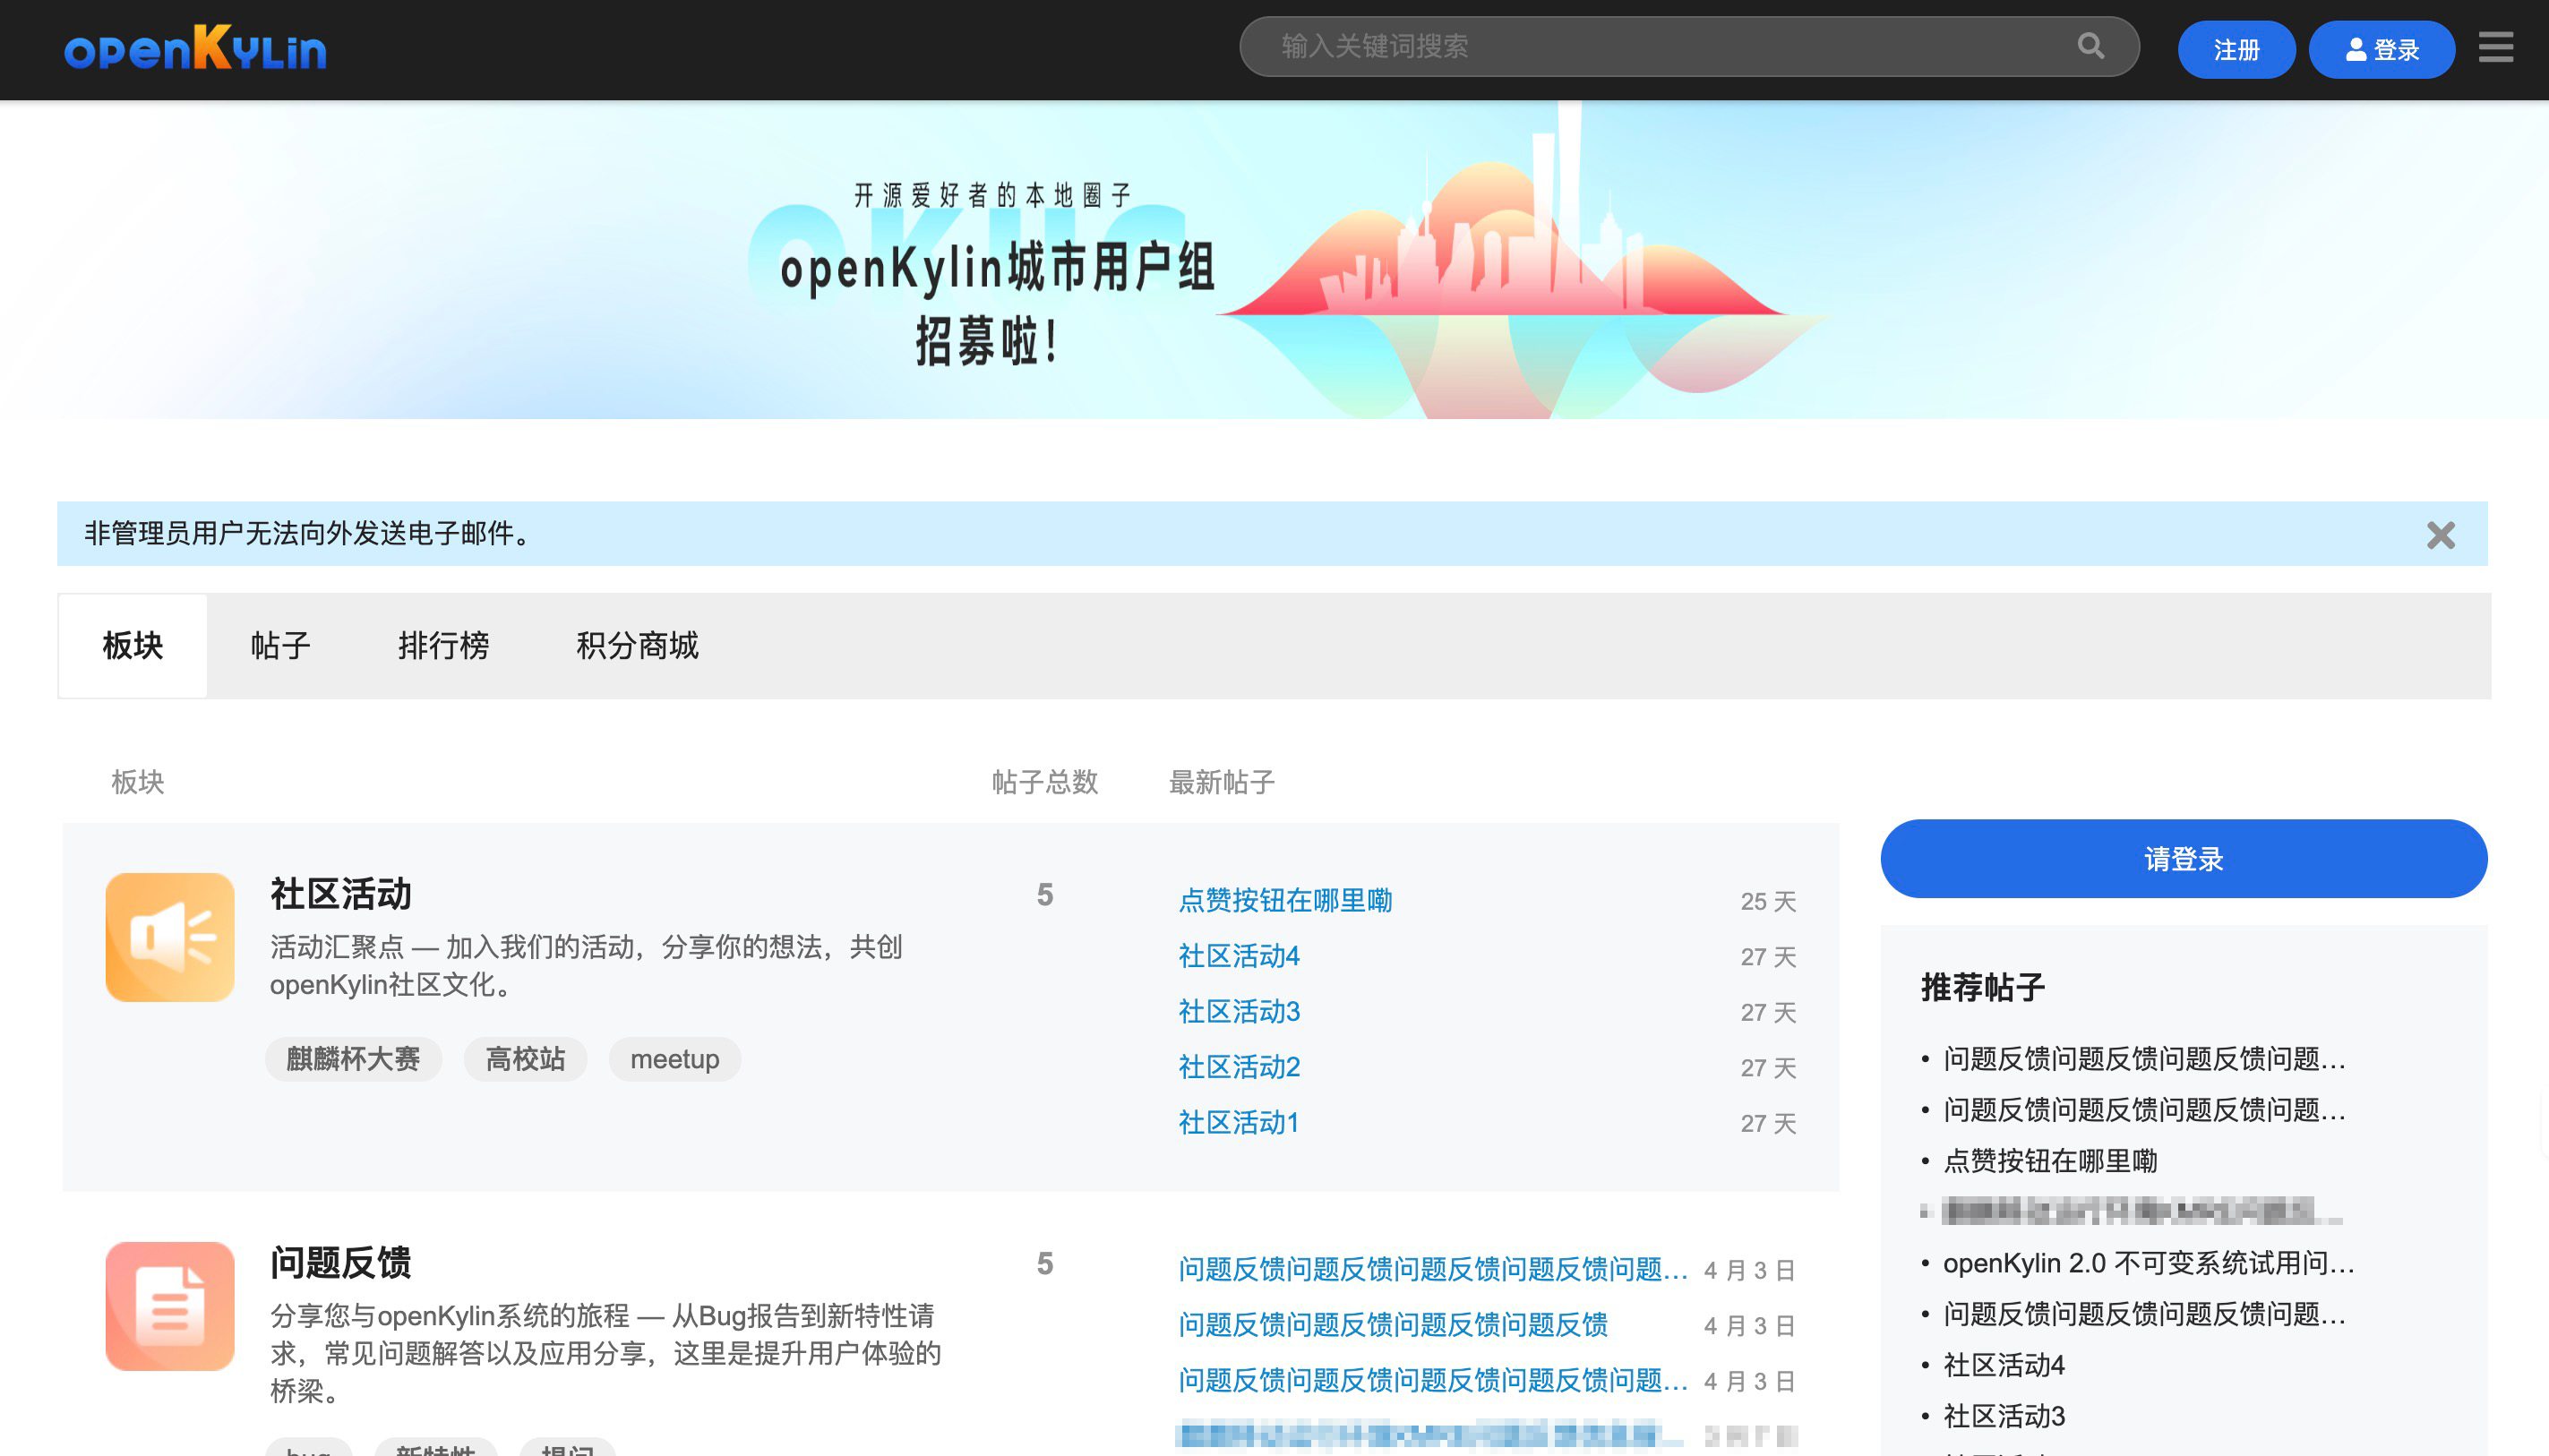Screen dimensions: 2549x1456
Task: Open the hamburger menu icon
Action: (x=2496, y=47)
